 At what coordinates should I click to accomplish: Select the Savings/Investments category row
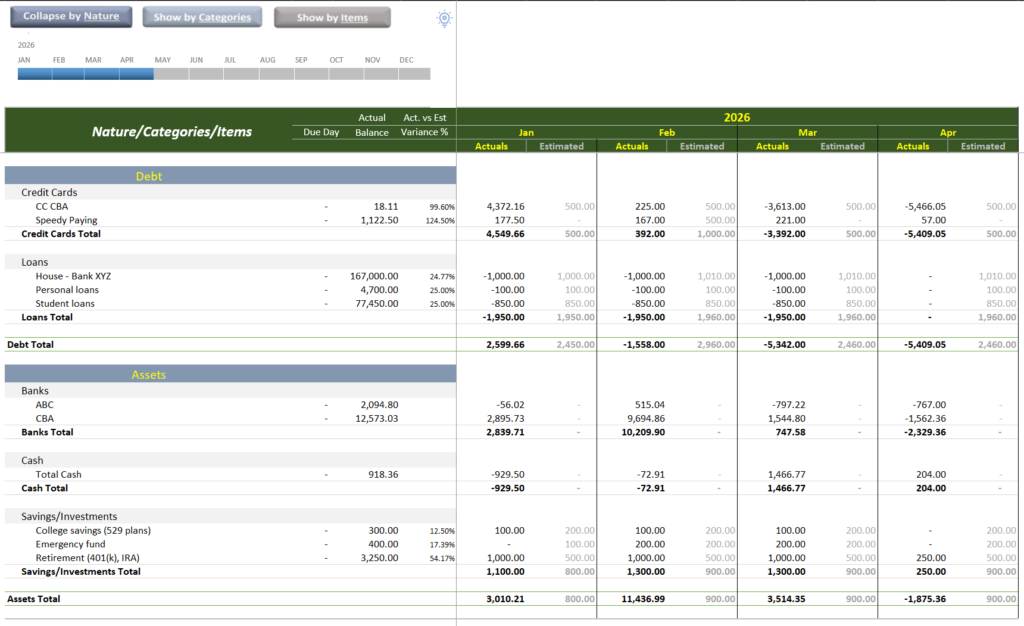231,516
